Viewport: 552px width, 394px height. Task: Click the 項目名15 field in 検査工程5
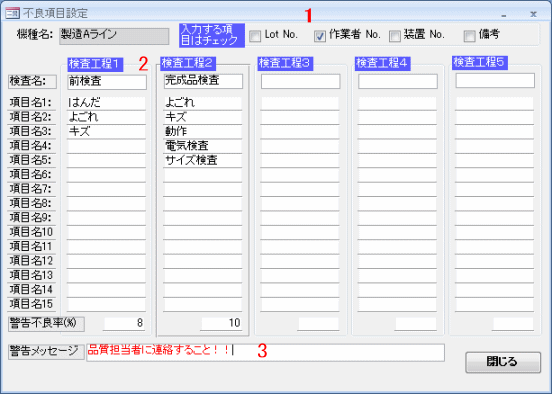point(494,305)
